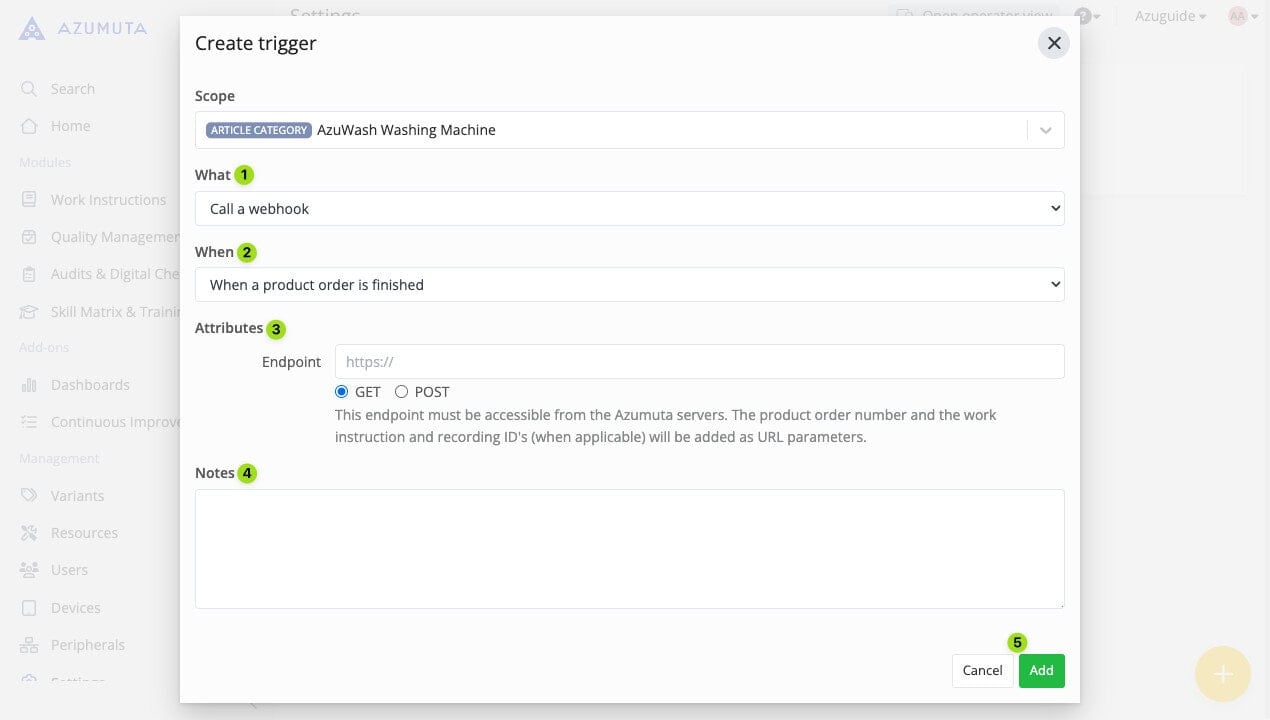
Task: Select the GET radio button
Action: pos(342,392)
